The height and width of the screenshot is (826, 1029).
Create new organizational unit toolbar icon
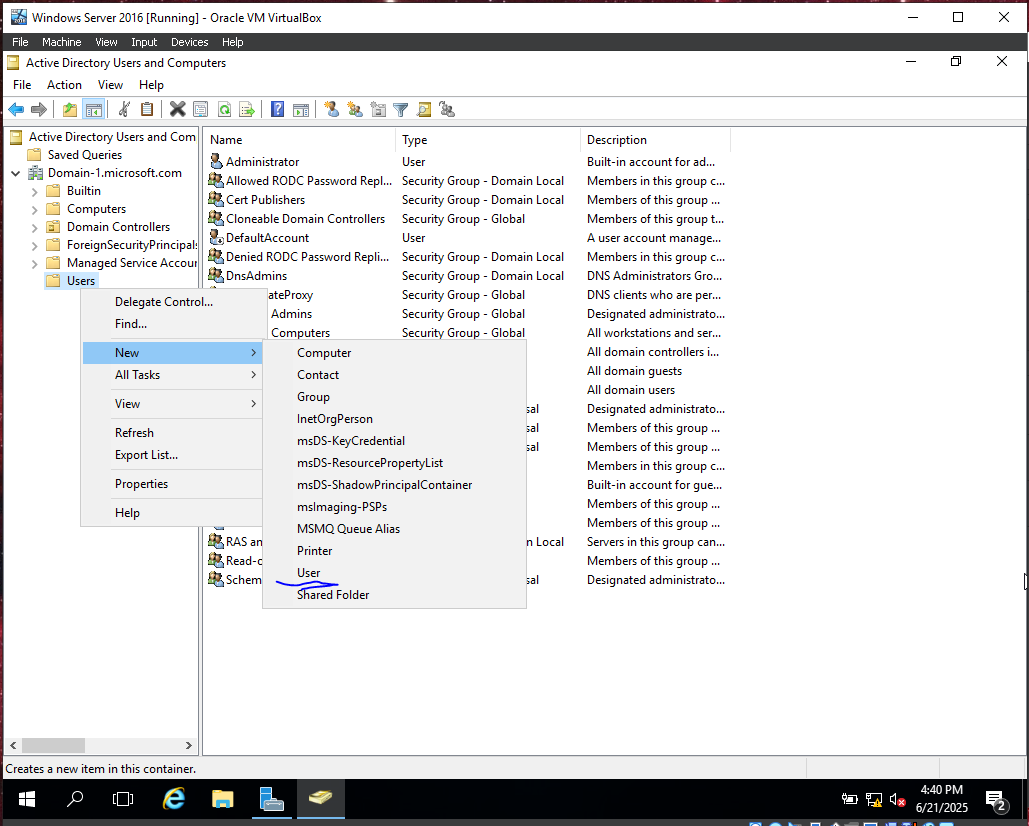click(378, 109)
